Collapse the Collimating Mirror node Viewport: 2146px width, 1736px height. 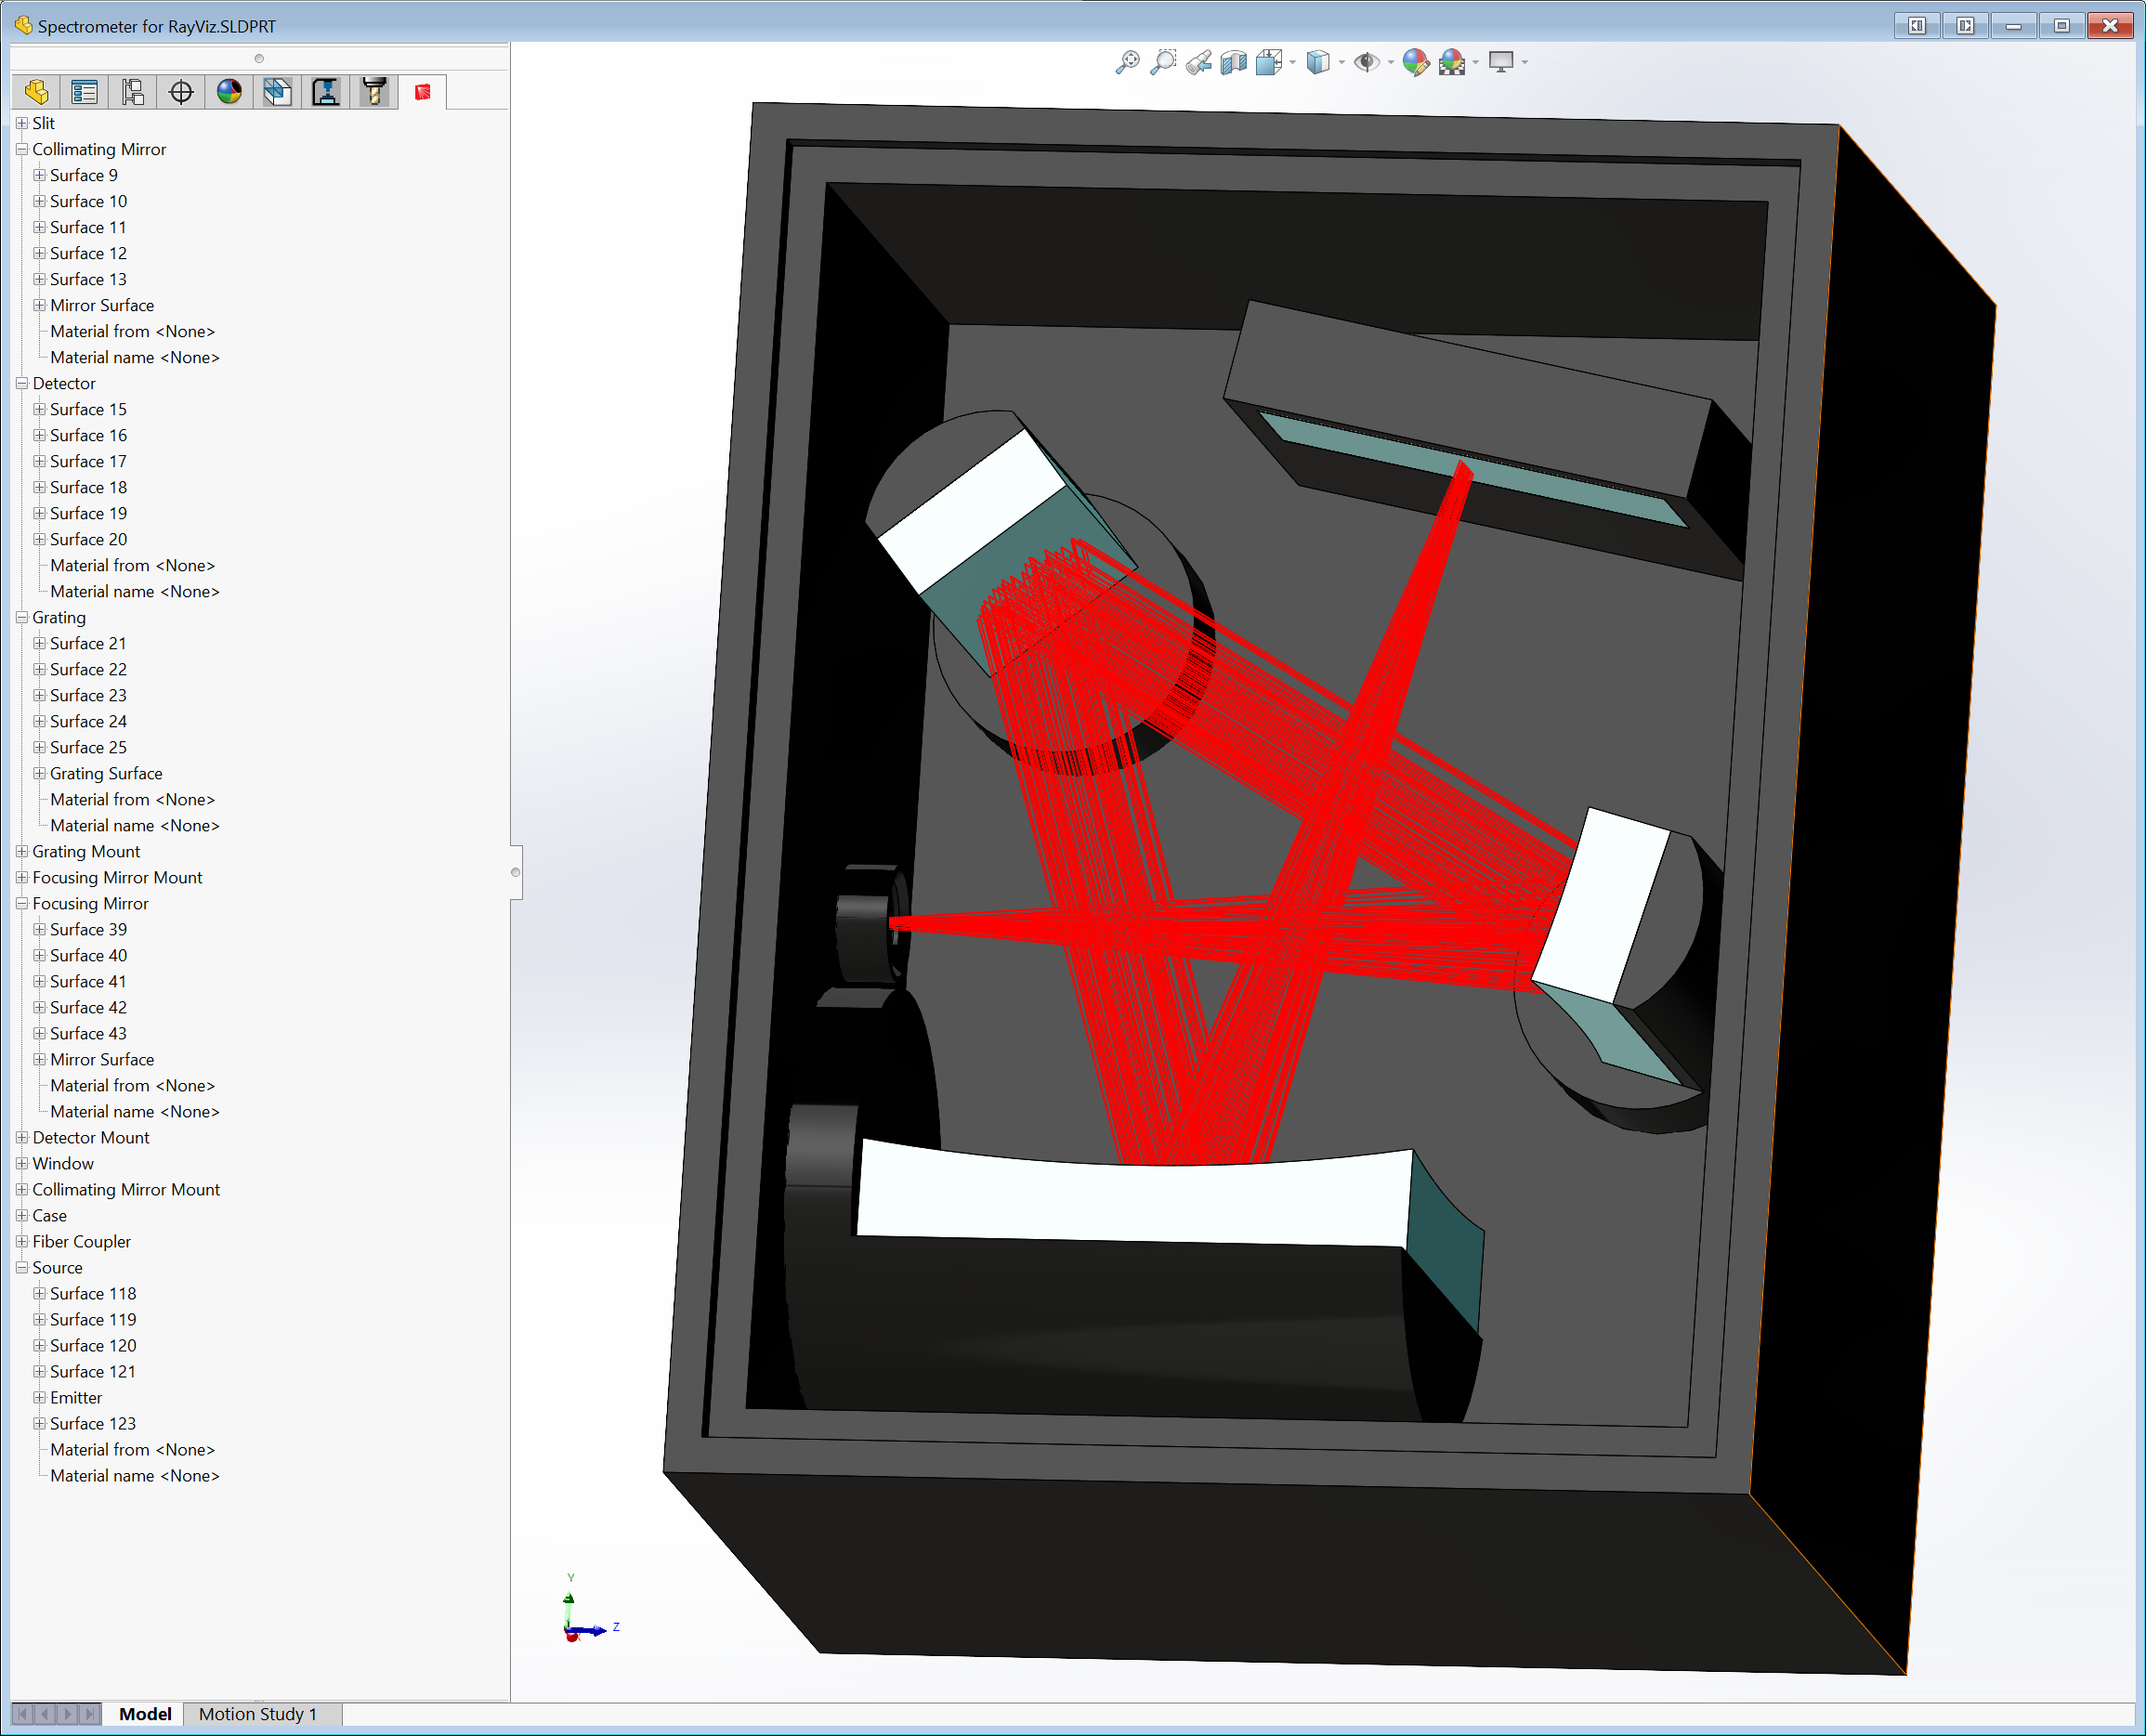[x=22, y=149]
